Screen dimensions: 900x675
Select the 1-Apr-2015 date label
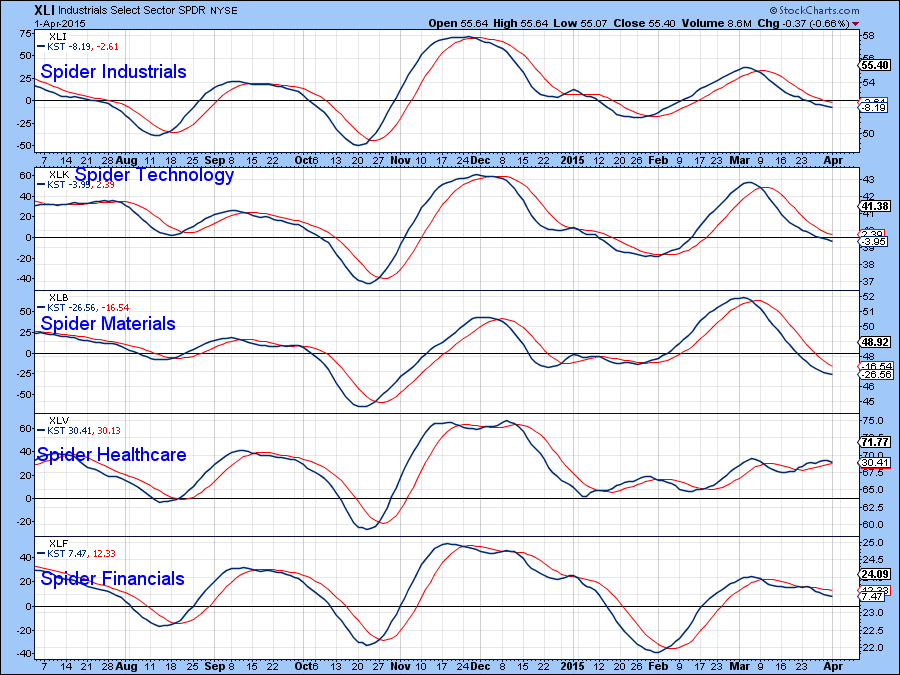[x=60, y=24]
